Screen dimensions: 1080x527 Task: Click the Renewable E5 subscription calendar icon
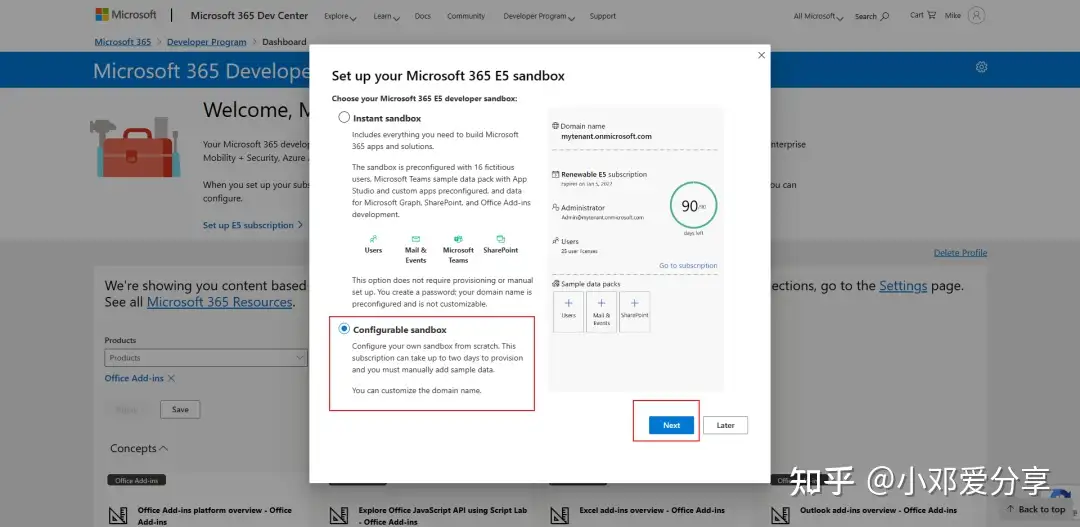tap(555, 174)
